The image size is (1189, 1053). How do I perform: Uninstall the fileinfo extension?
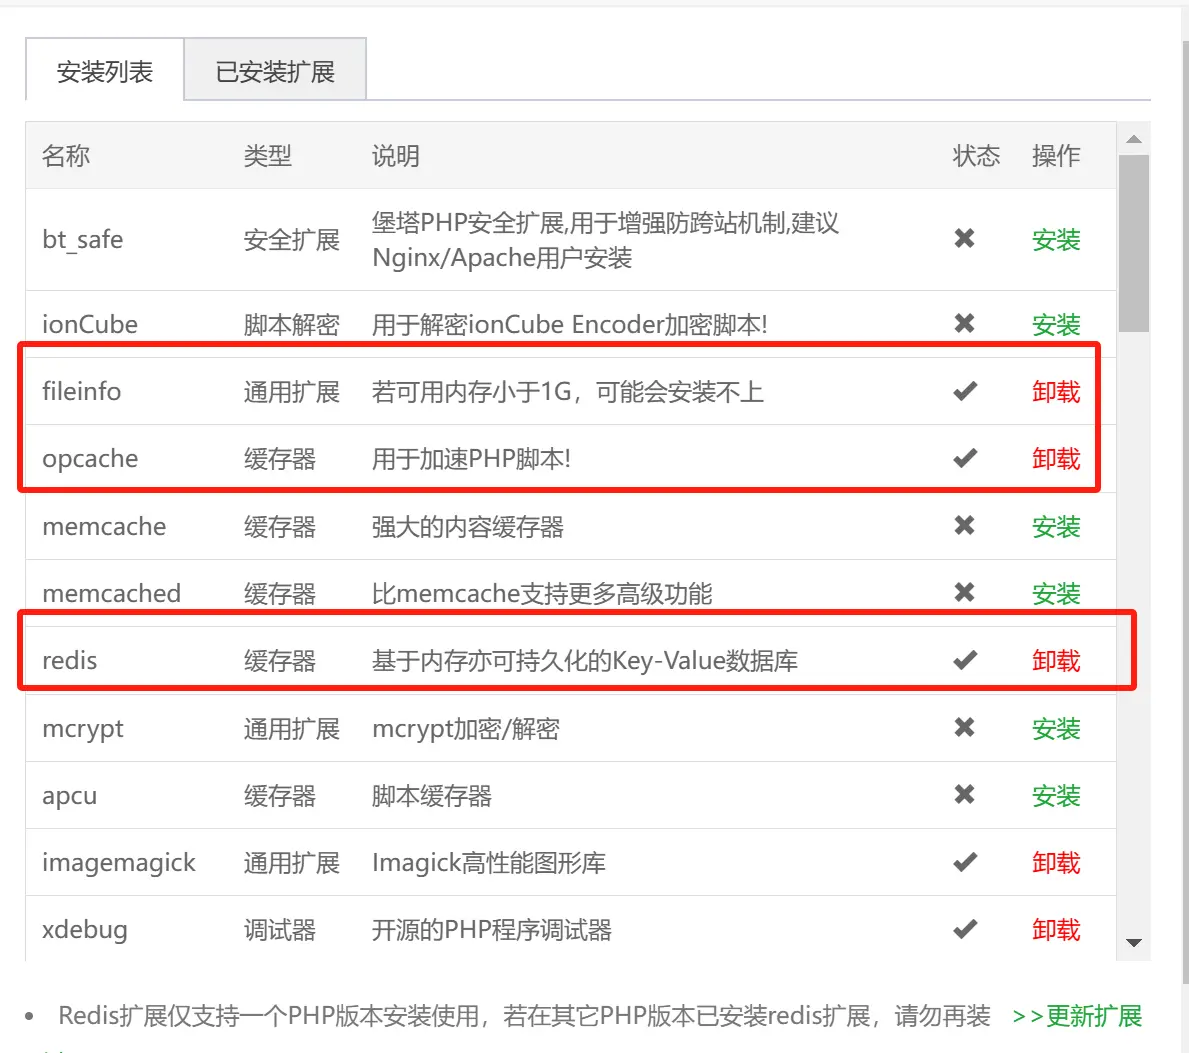pyautogui.click(x=1055, y=392)
